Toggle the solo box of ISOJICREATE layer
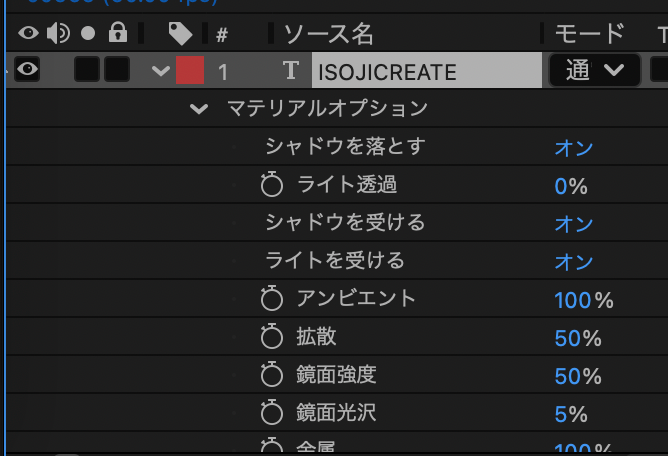Image resolution: width=668 pixels, height=456 pixels. 87,70
